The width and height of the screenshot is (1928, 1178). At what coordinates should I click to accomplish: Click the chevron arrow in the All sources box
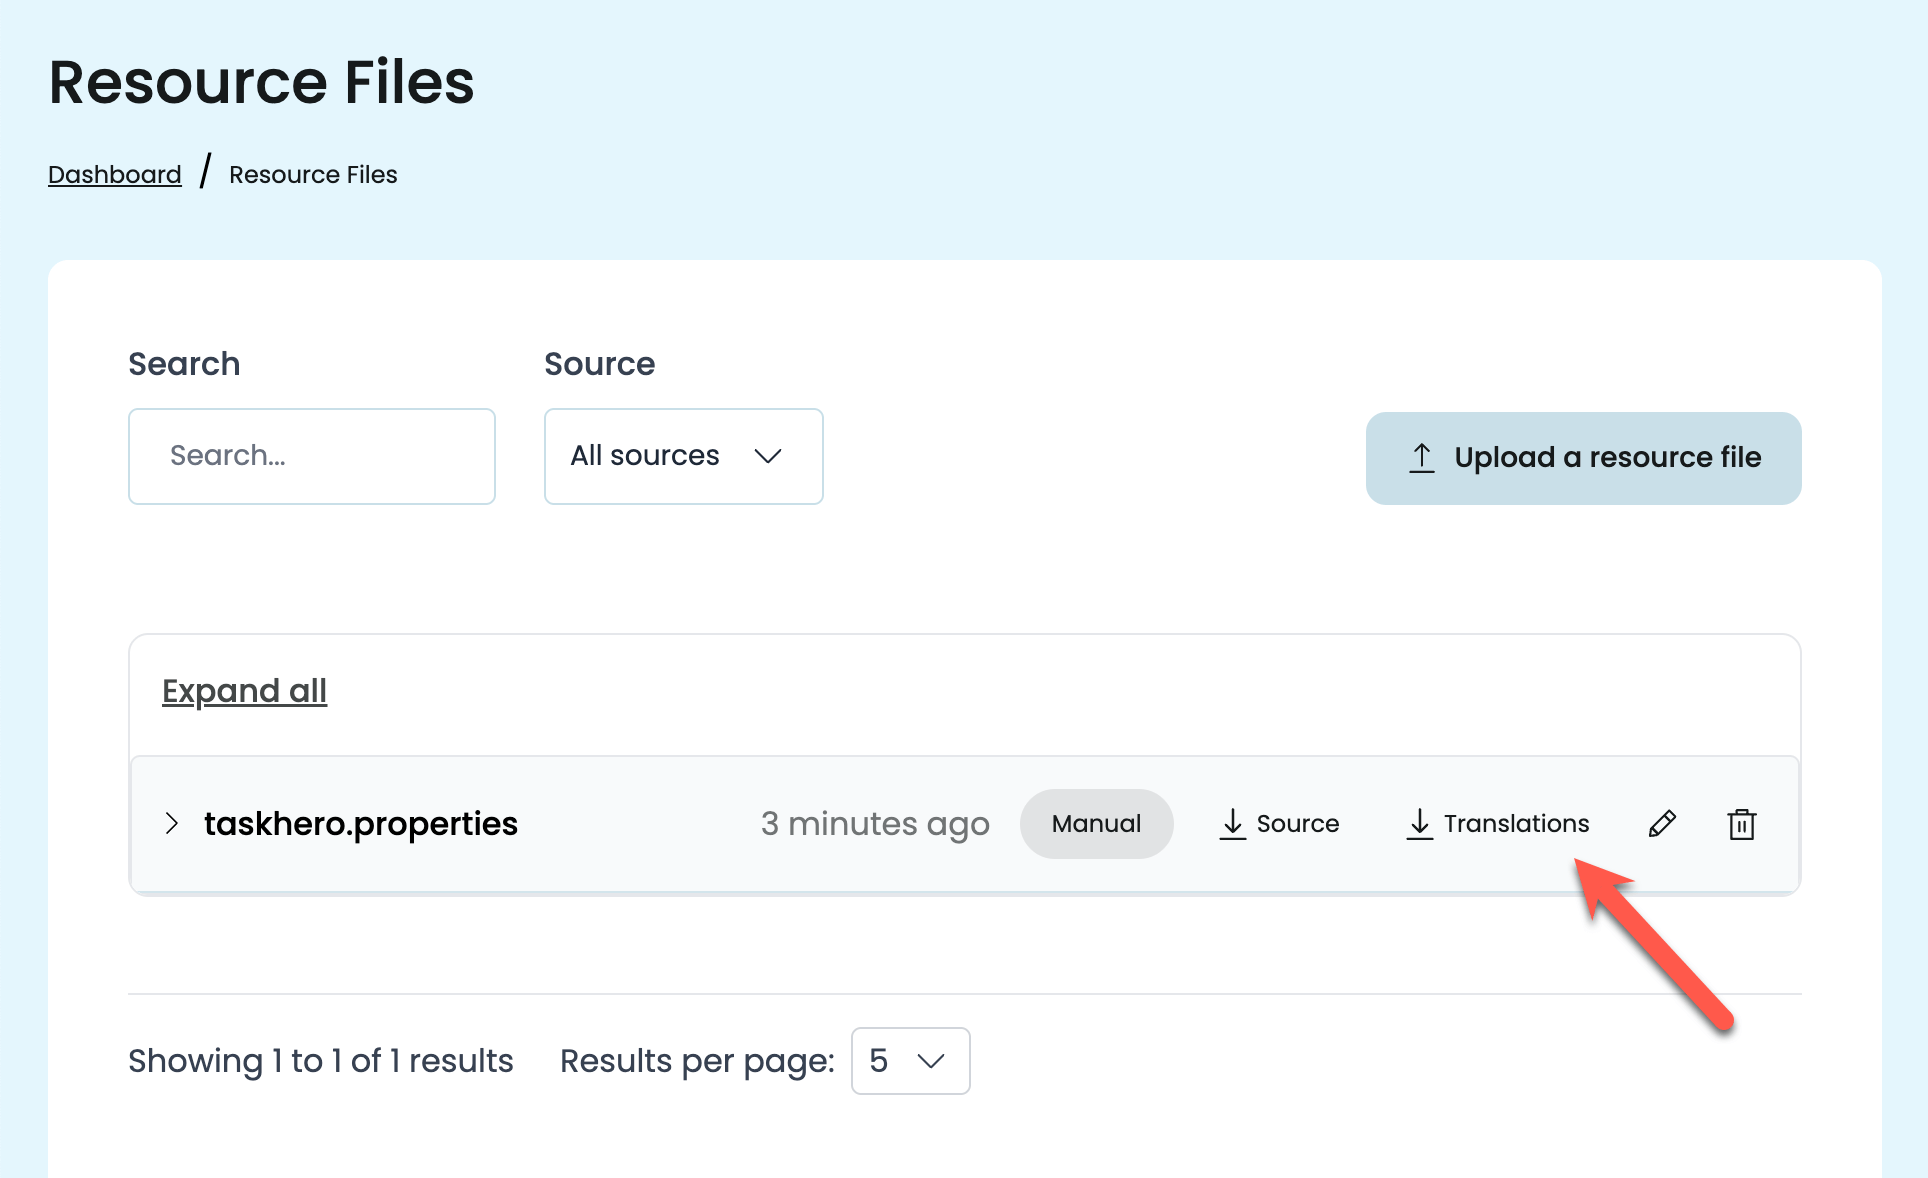click(768, 456)
